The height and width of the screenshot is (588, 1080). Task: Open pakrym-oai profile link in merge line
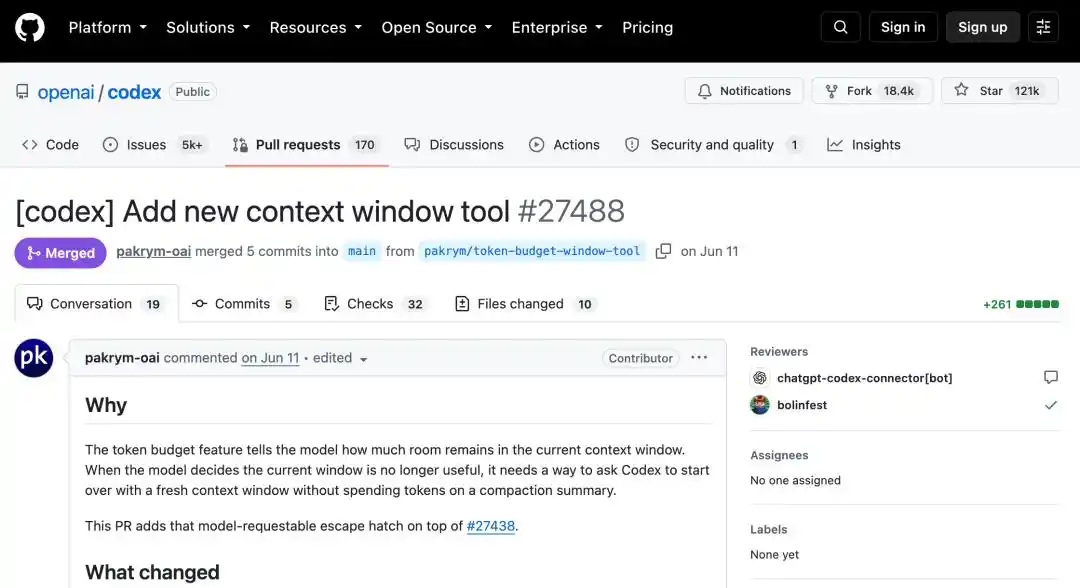(154, 251)
